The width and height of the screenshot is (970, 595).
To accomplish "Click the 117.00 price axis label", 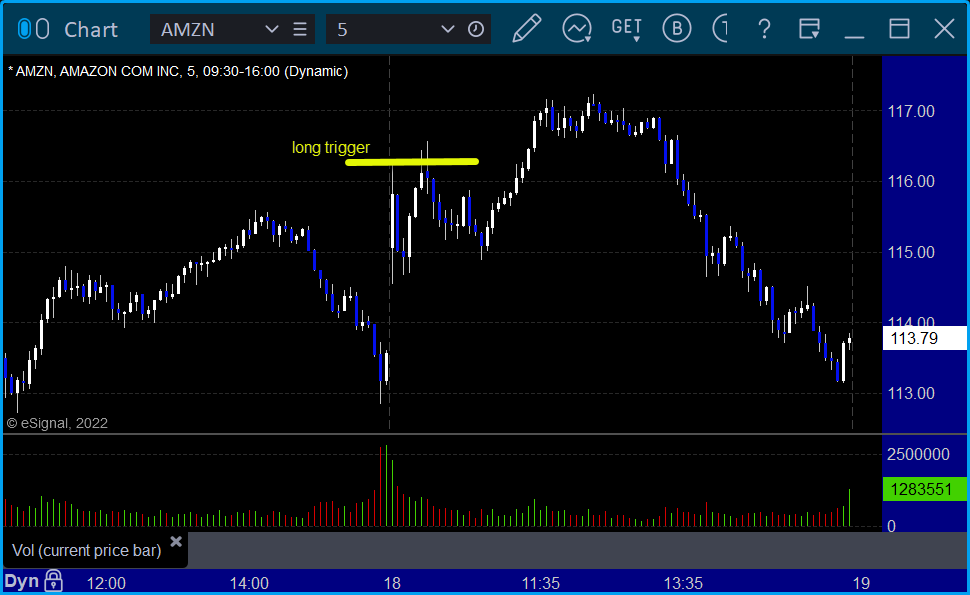I will [x=911, y=111].
